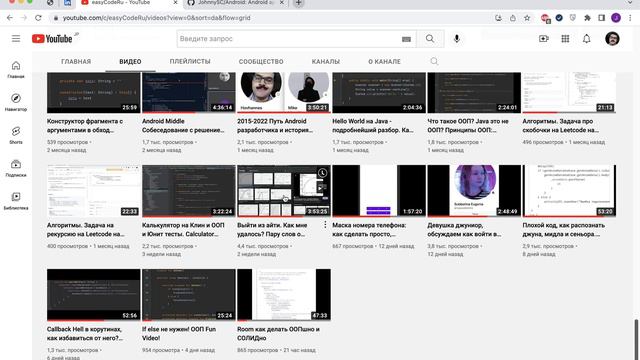Click the page vertical scrollbar thumb
Screen dimensions: 640x360
tap(636, 340)
